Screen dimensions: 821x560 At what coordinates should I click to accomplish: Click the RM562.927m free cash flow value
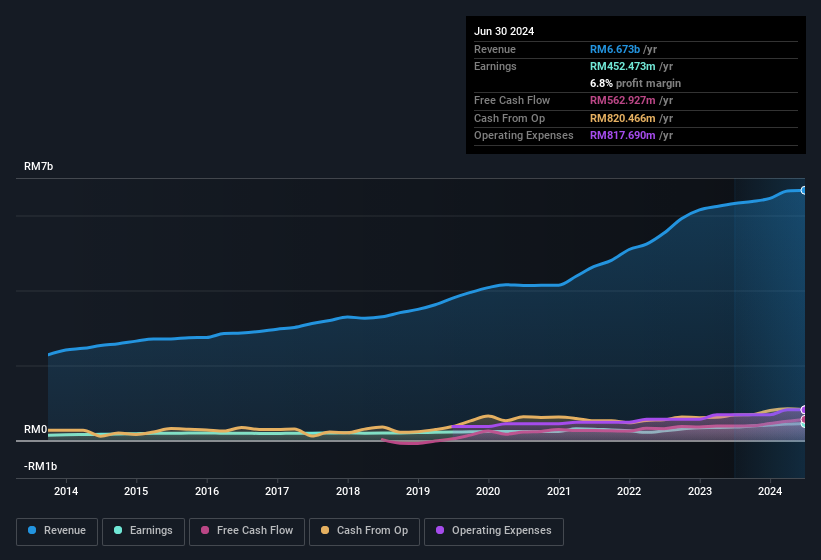[623, 100]
